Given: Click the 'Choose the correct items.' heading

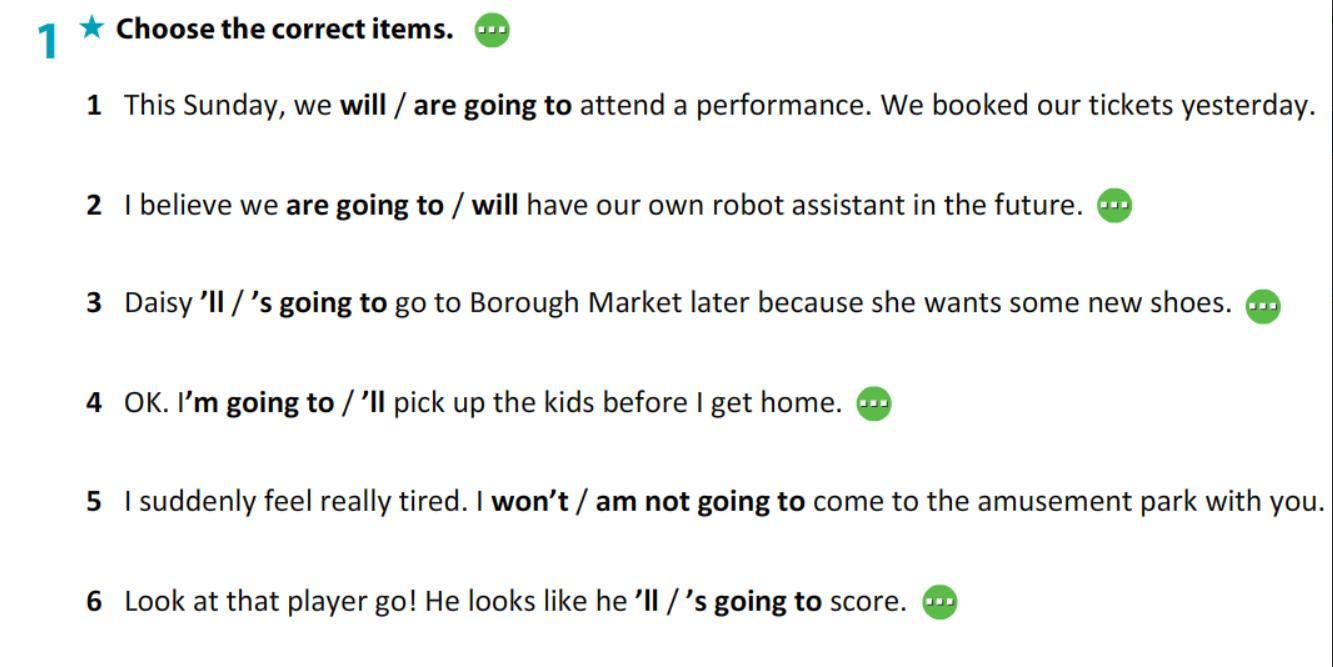Looking at the screenshot, I should point(284,29).
